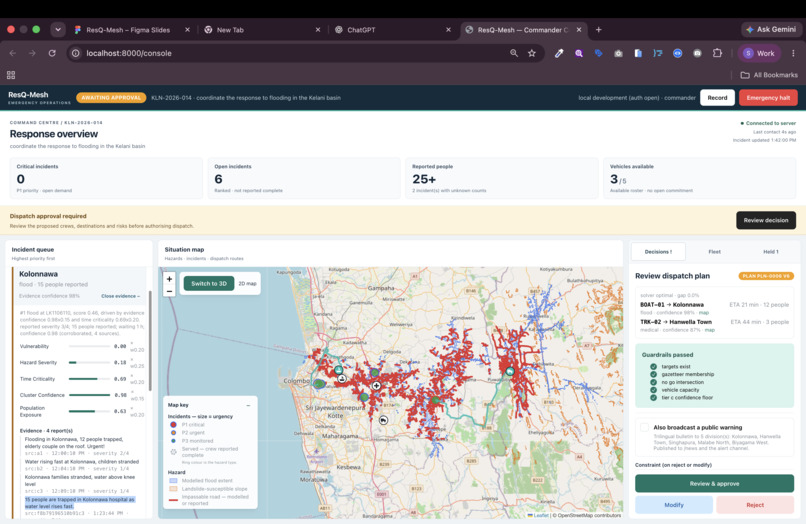
Task: Open the tab search dropdown chevron
Action: pyautogui.click(x=58, y=30)
